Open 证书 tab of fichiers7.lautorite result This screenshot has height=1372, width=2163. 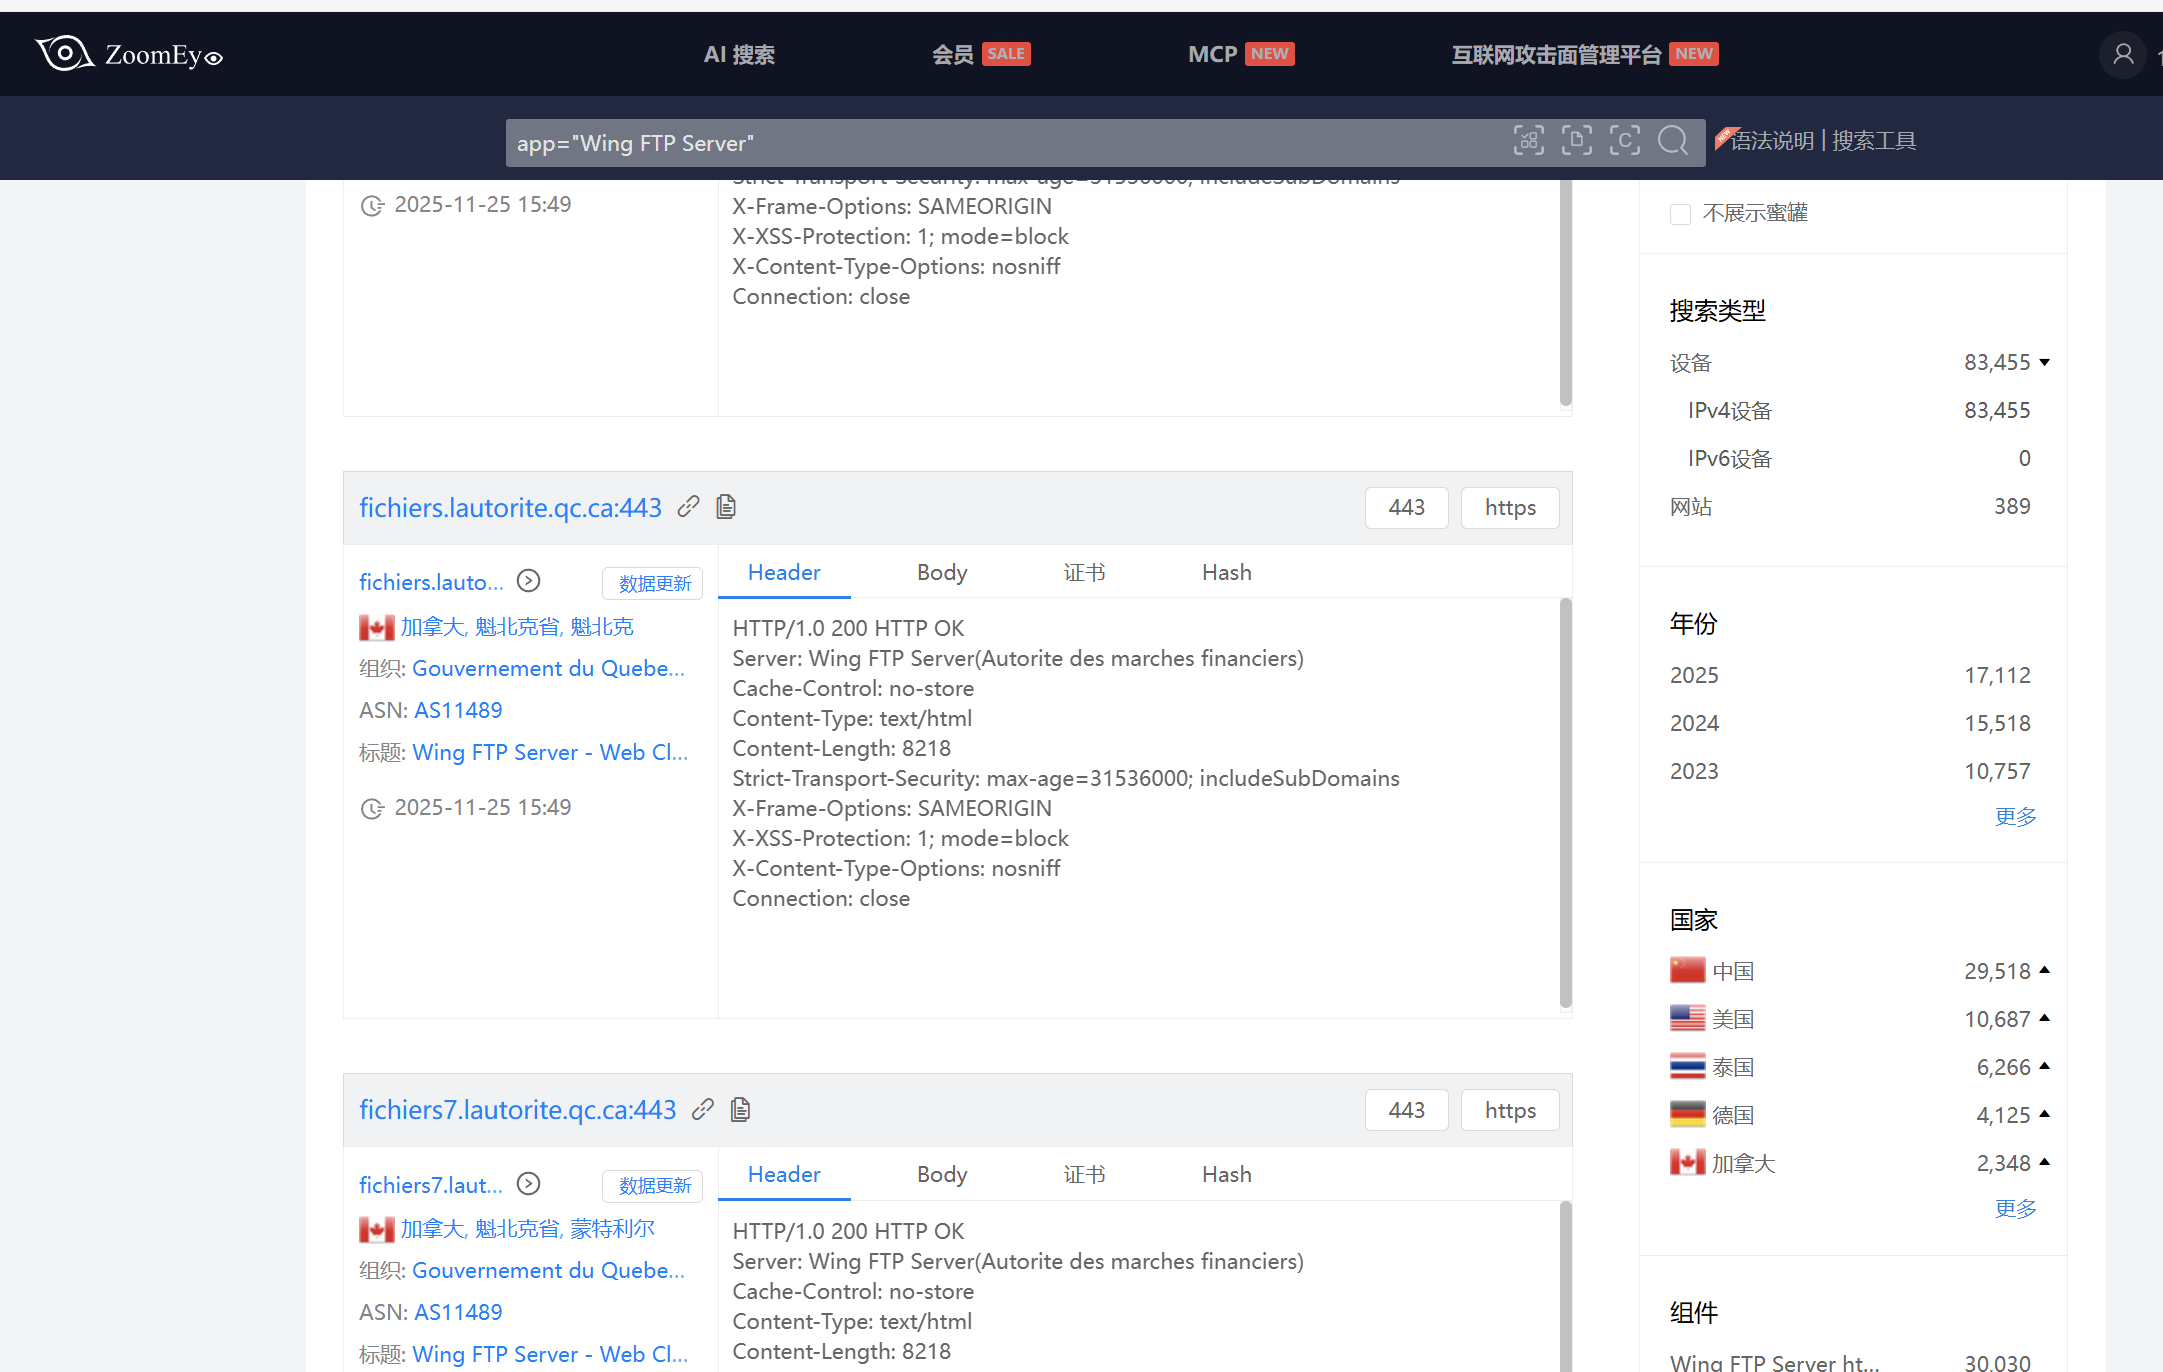click(1084, 1174)
